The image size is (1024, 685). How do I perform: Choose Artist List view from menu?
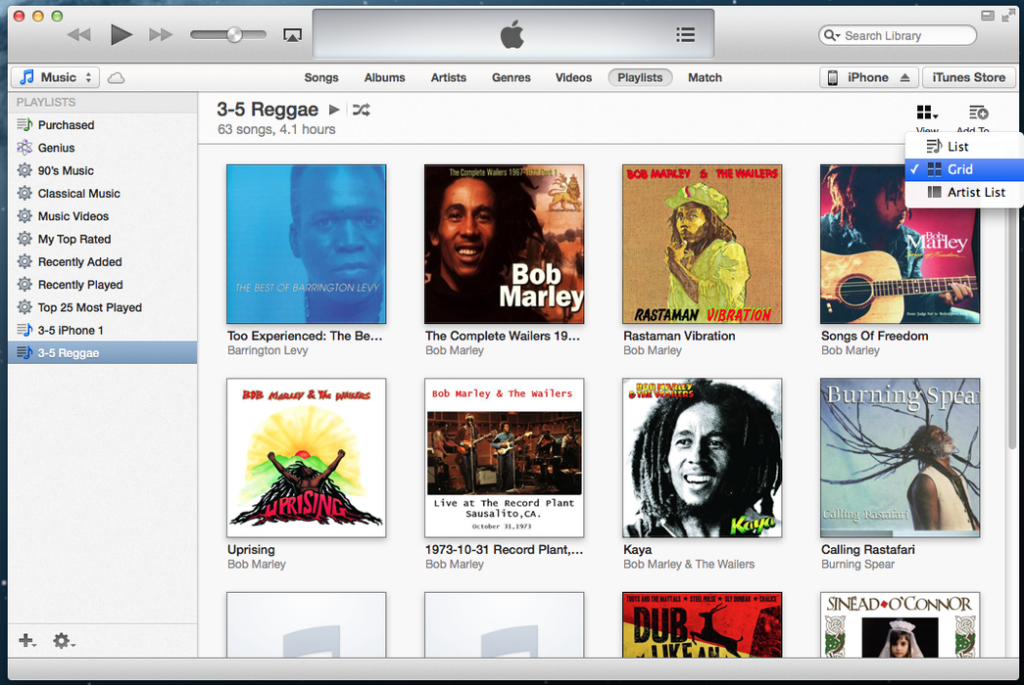click(964, 192)
